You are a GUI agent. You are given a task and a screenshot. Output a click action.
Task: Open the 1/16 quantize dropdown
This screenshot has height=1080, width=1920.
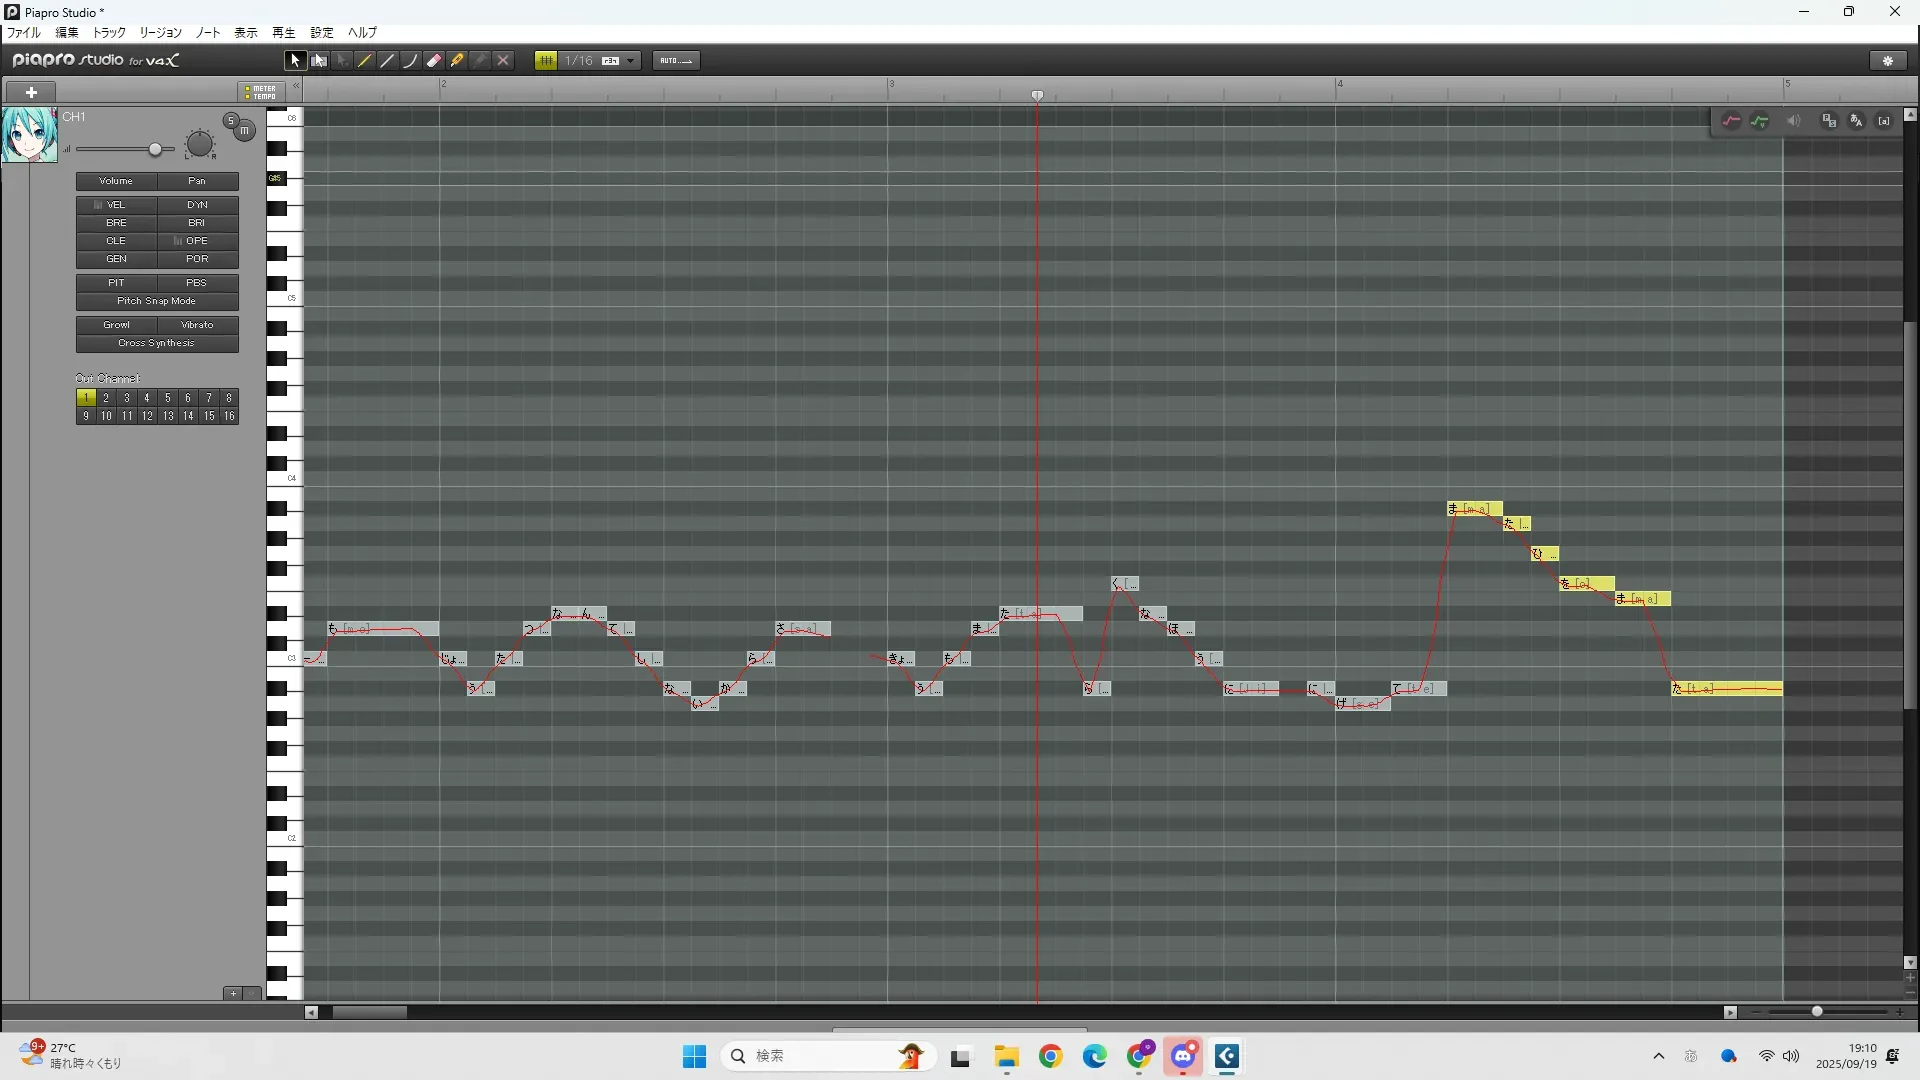click(630, 61)
